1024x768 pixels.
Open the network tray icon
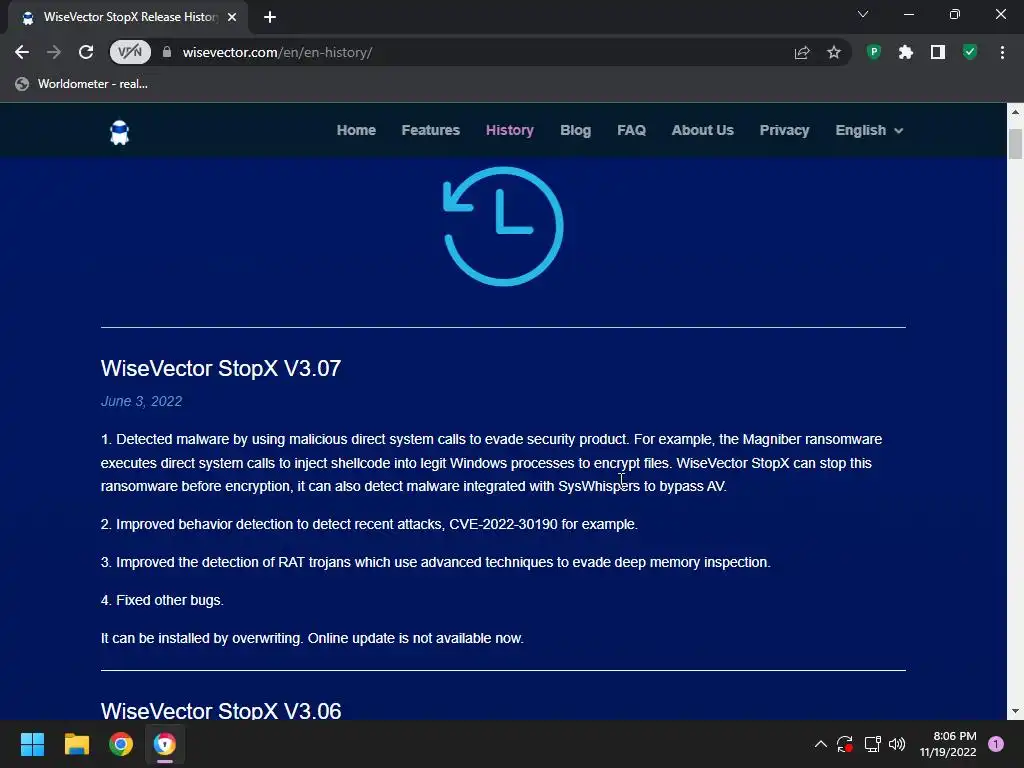872,744
